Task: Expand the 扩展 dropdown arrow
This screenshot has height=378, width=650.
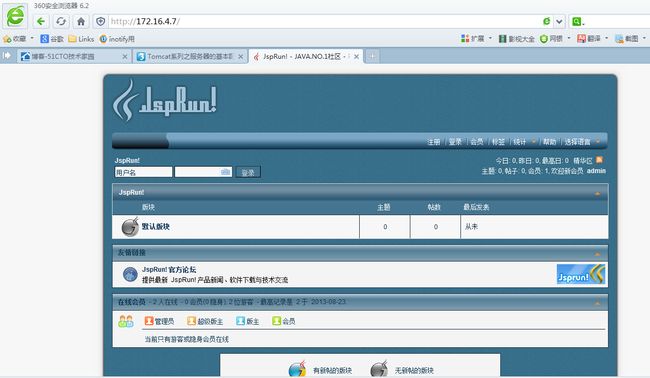Action: pyautogui.click(x=490, y=38)
